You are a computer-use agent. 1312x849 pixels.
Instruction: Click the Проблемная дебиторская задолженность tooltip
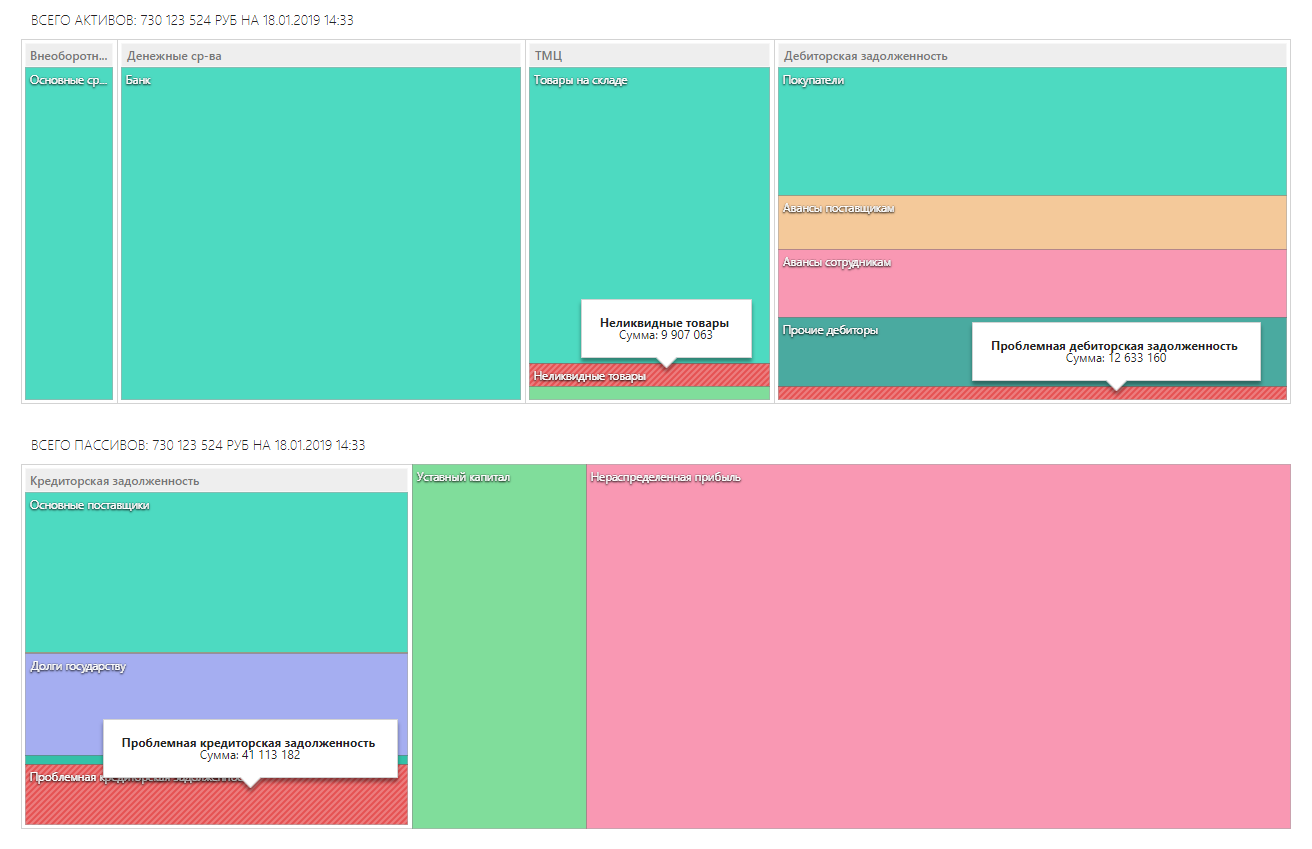[1114, 351]
